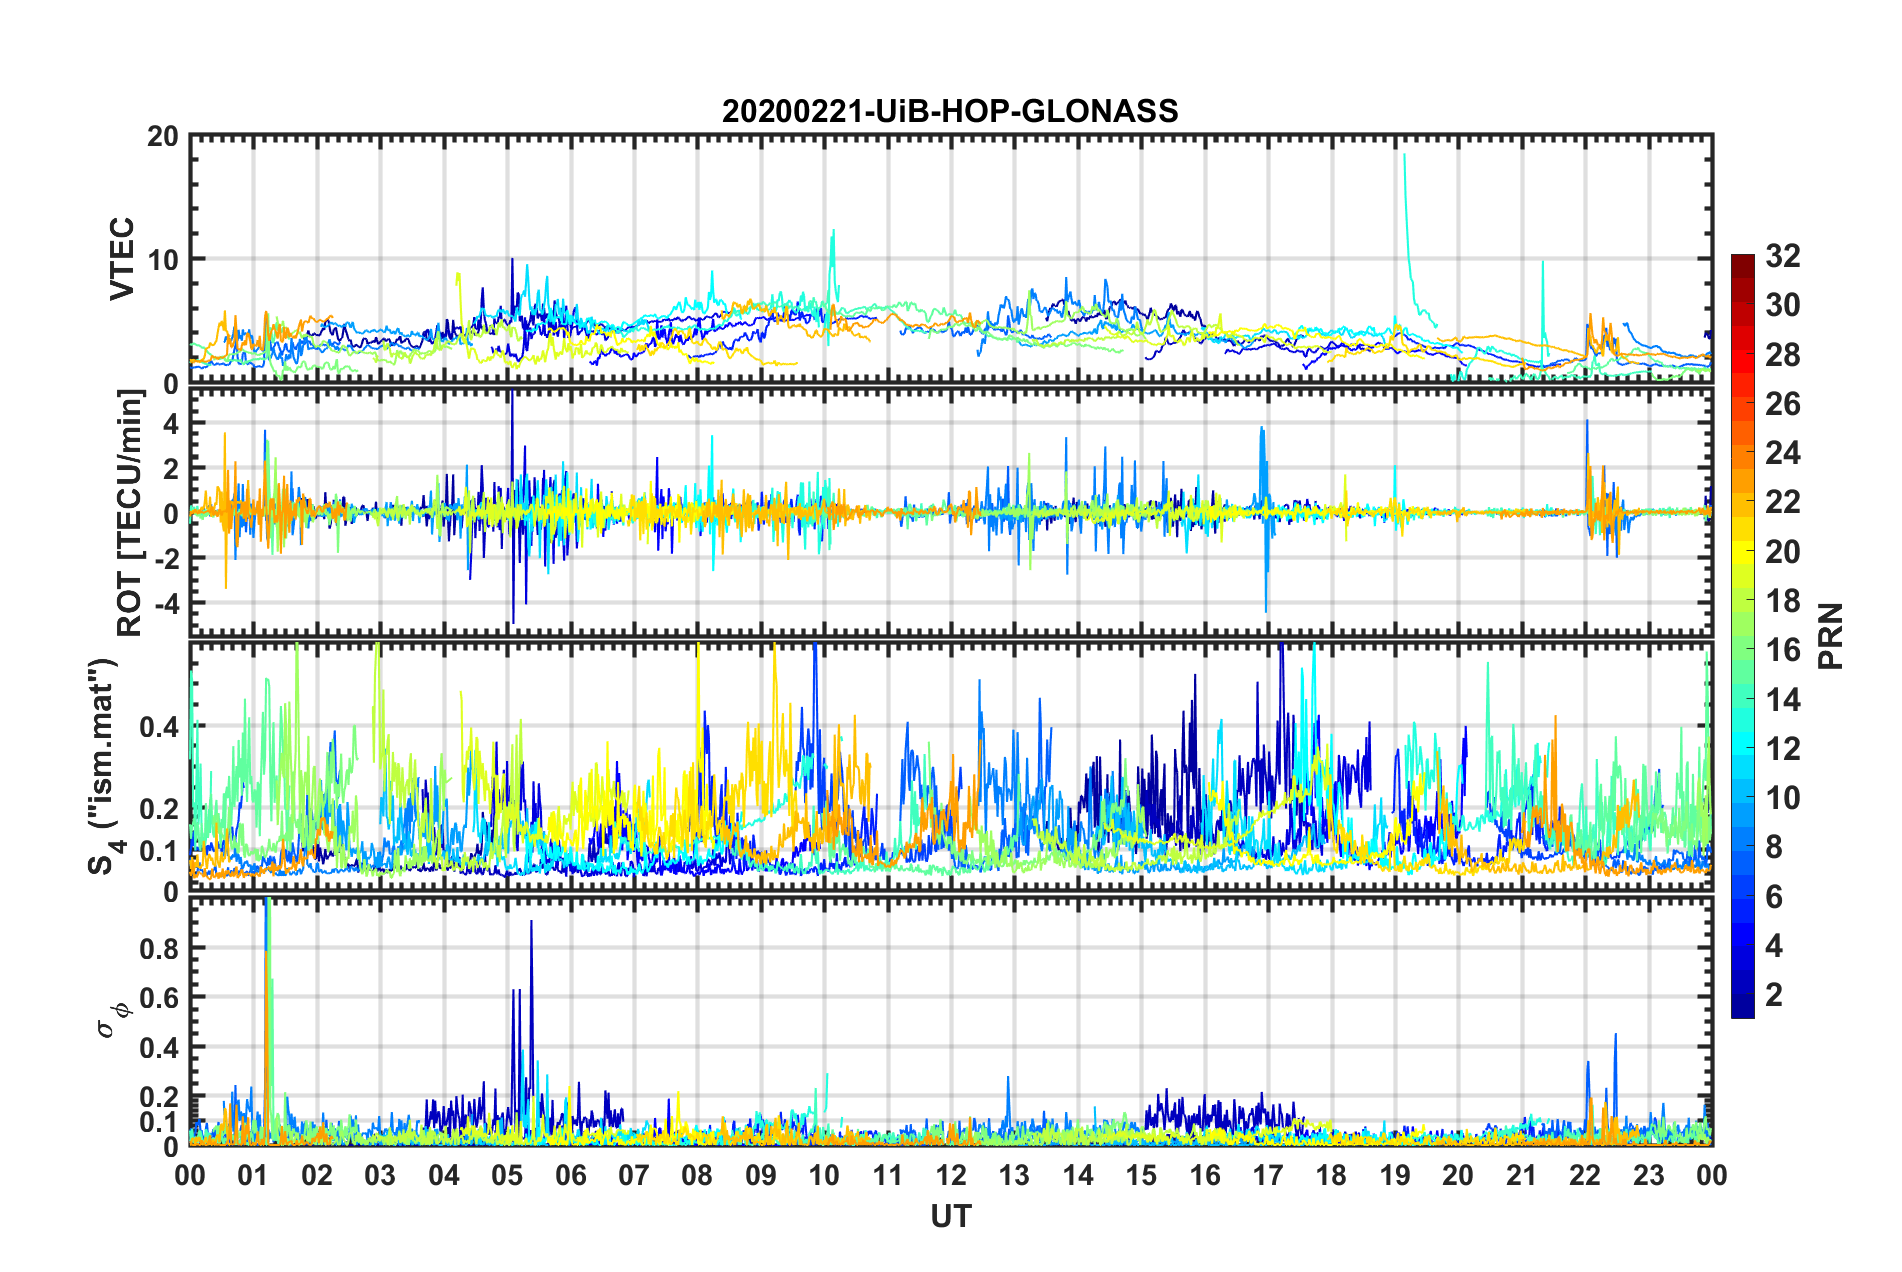Click the VTEC y-axis label
The image size is (1902, 1272).
[x=122, y=259]
